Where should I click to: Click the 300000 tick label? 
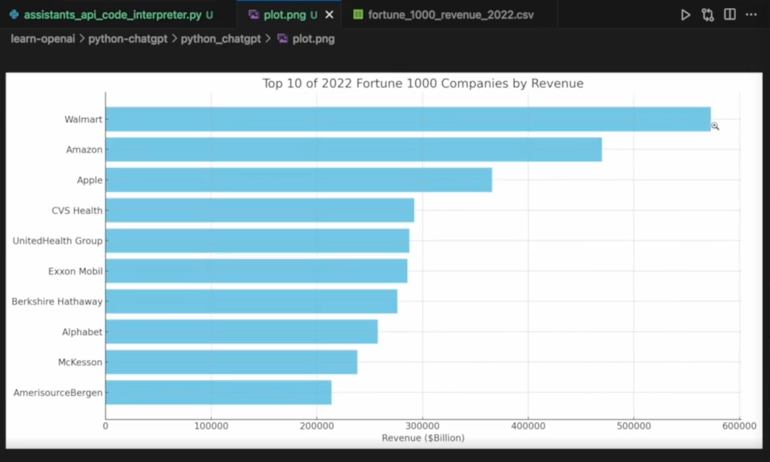pyautogui.click(x=422, y=426)
